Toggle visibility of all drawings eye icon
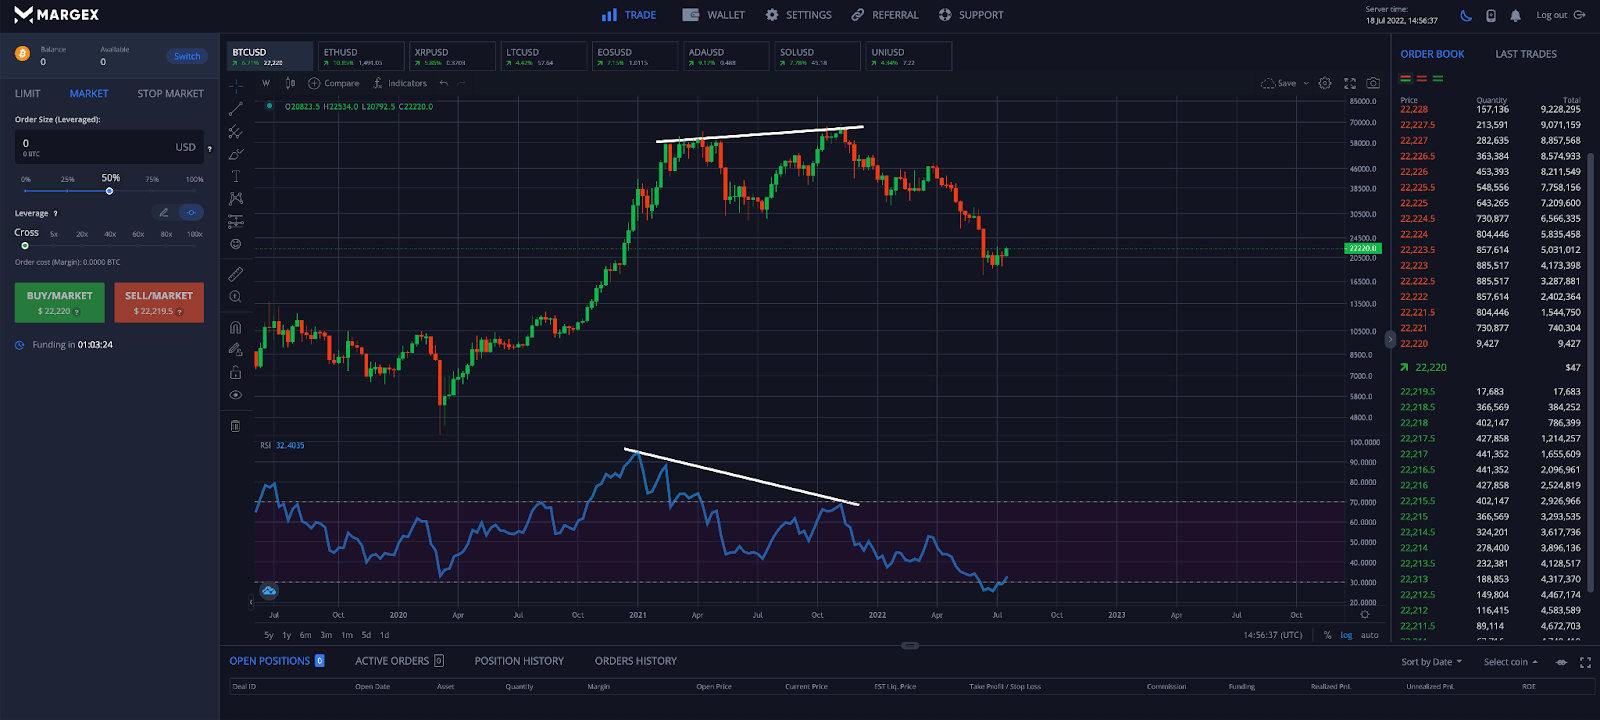 (236, 395)
